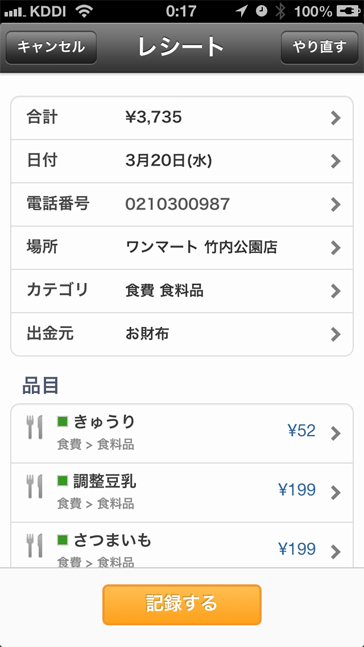This screenshot has height=647, width=364.
Task: Open the 出金元 お財布 row
Action: click(x=182, y=334)
